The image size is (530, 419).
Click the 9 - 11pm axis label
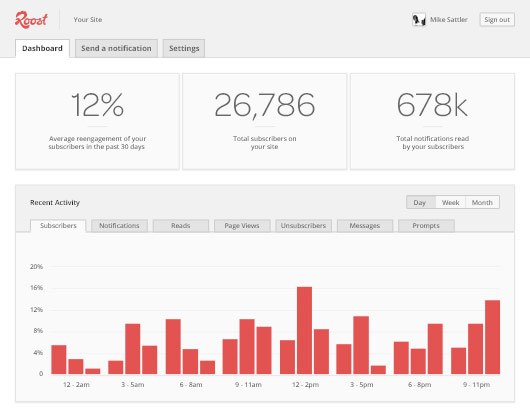point(477,385)
